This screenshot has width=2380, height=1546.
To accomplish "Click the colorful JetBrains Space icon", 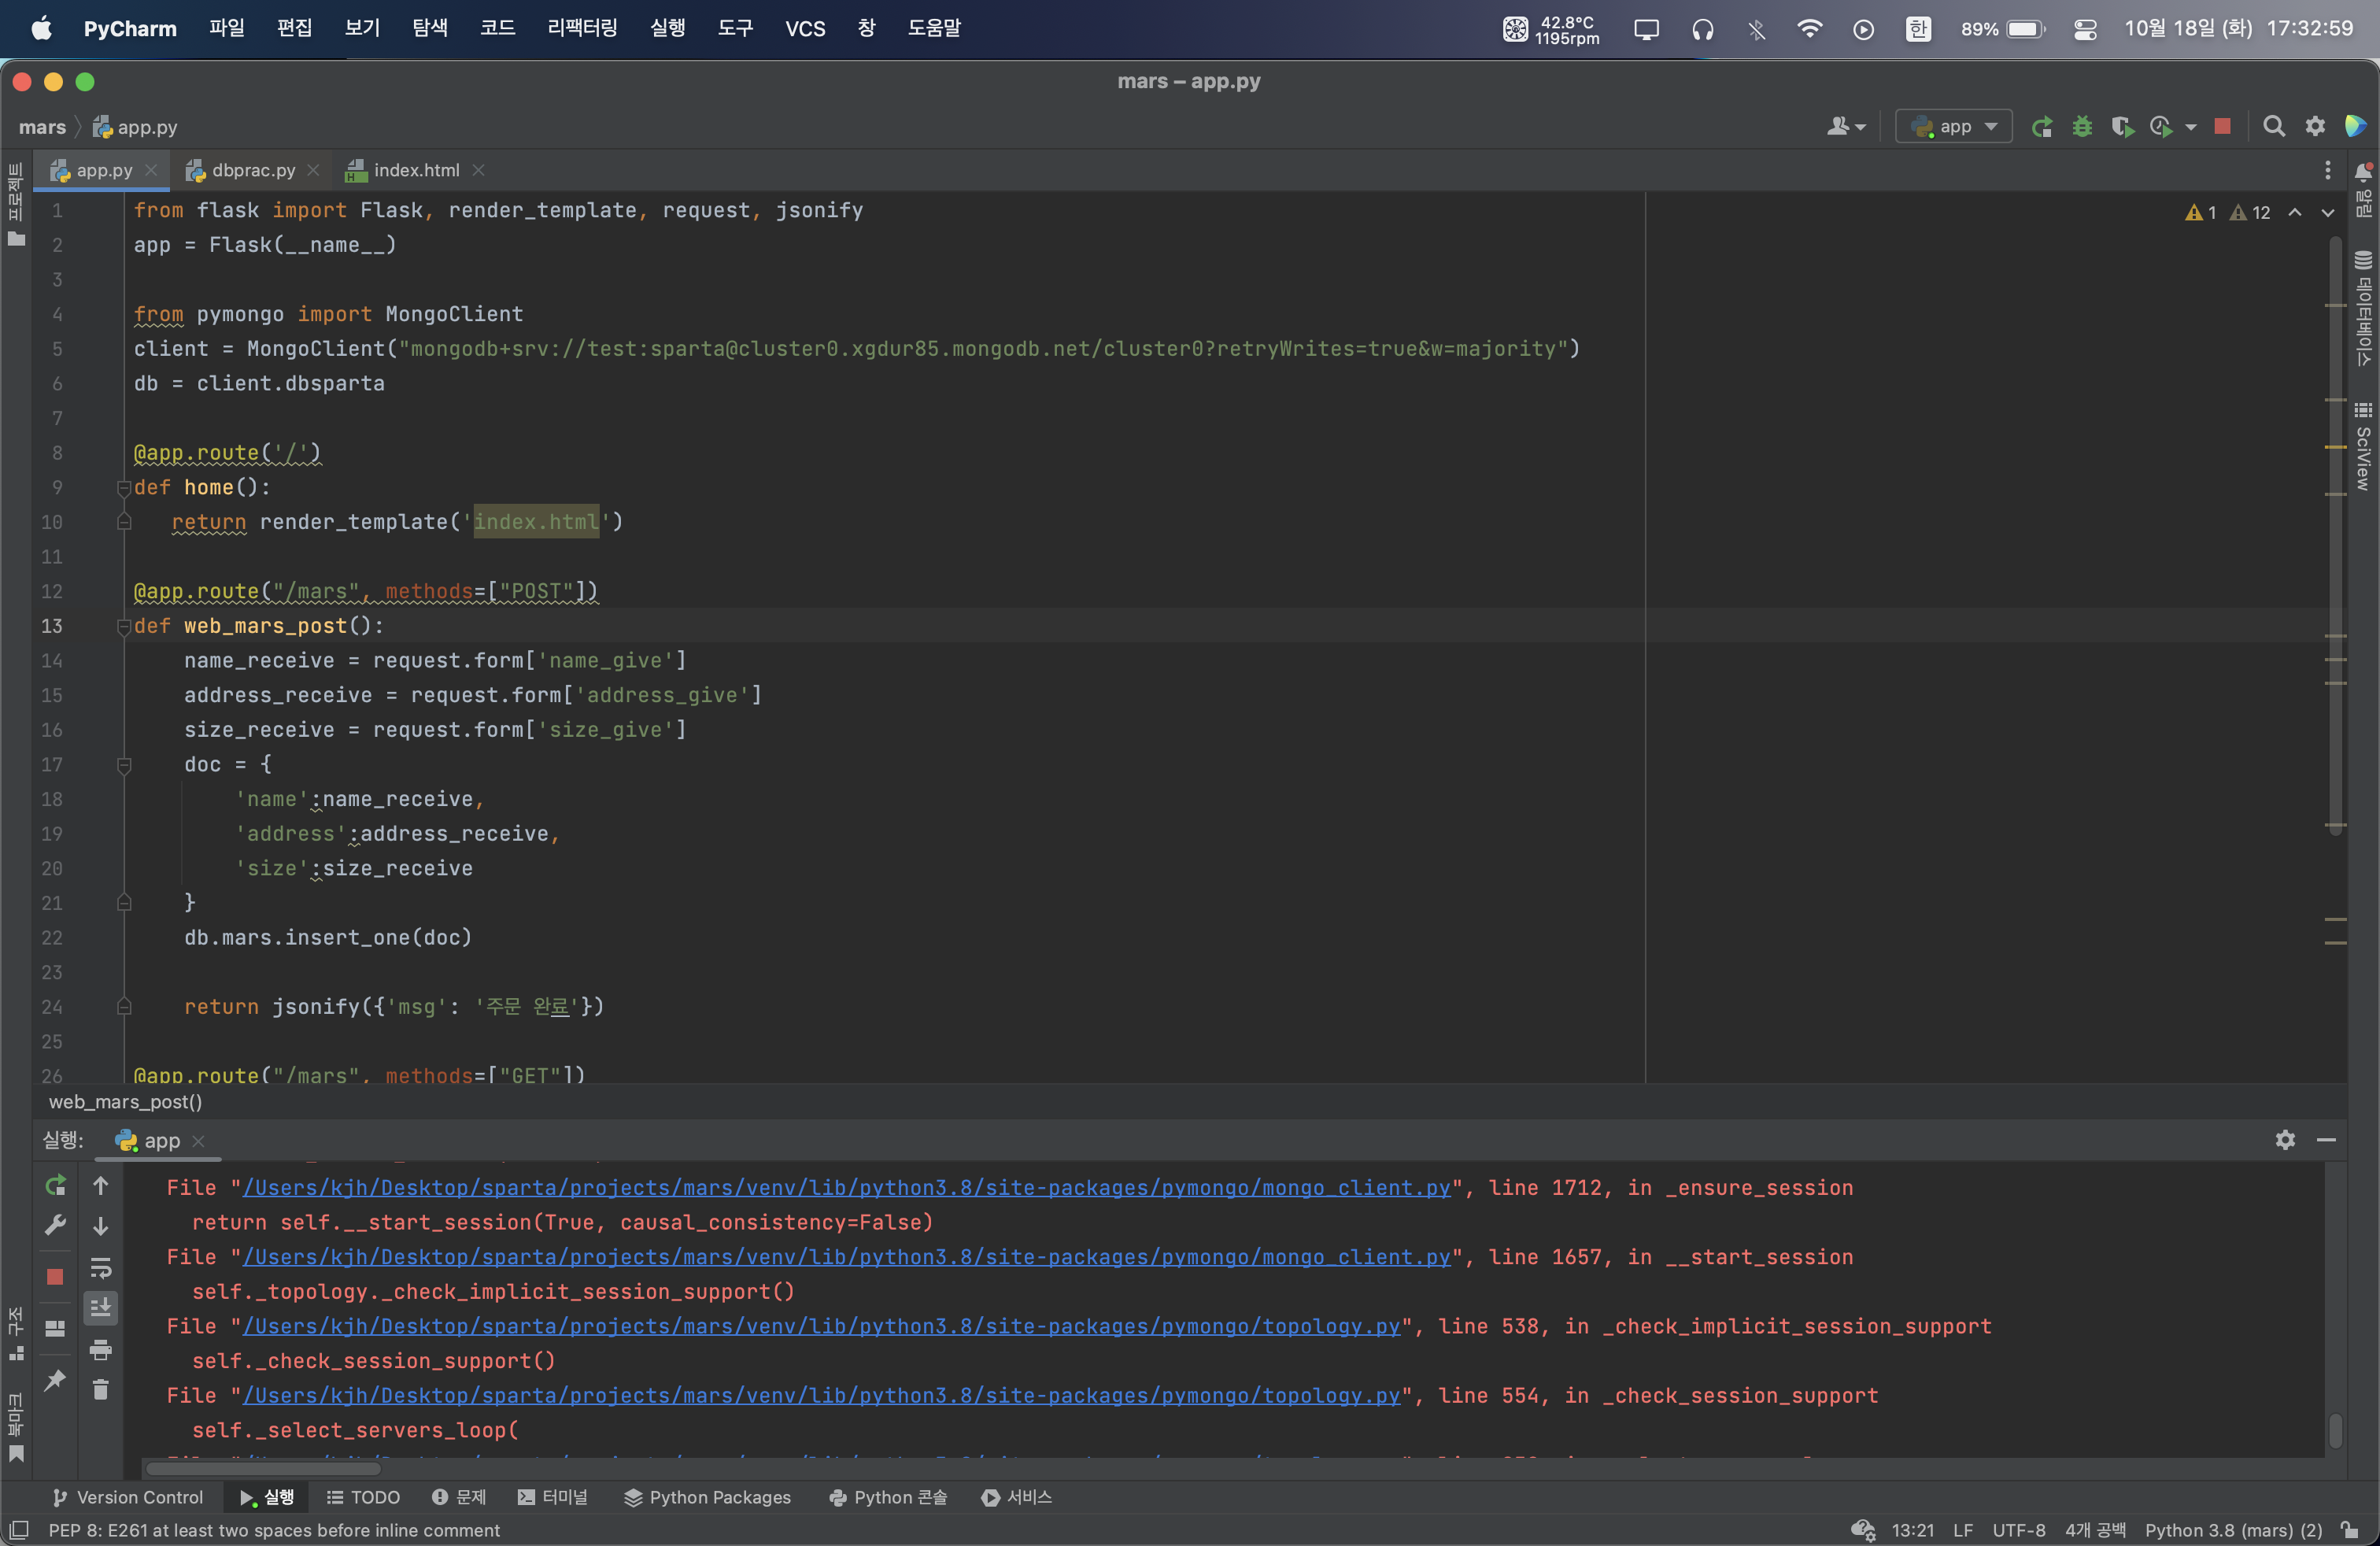I will (2355, 127).
